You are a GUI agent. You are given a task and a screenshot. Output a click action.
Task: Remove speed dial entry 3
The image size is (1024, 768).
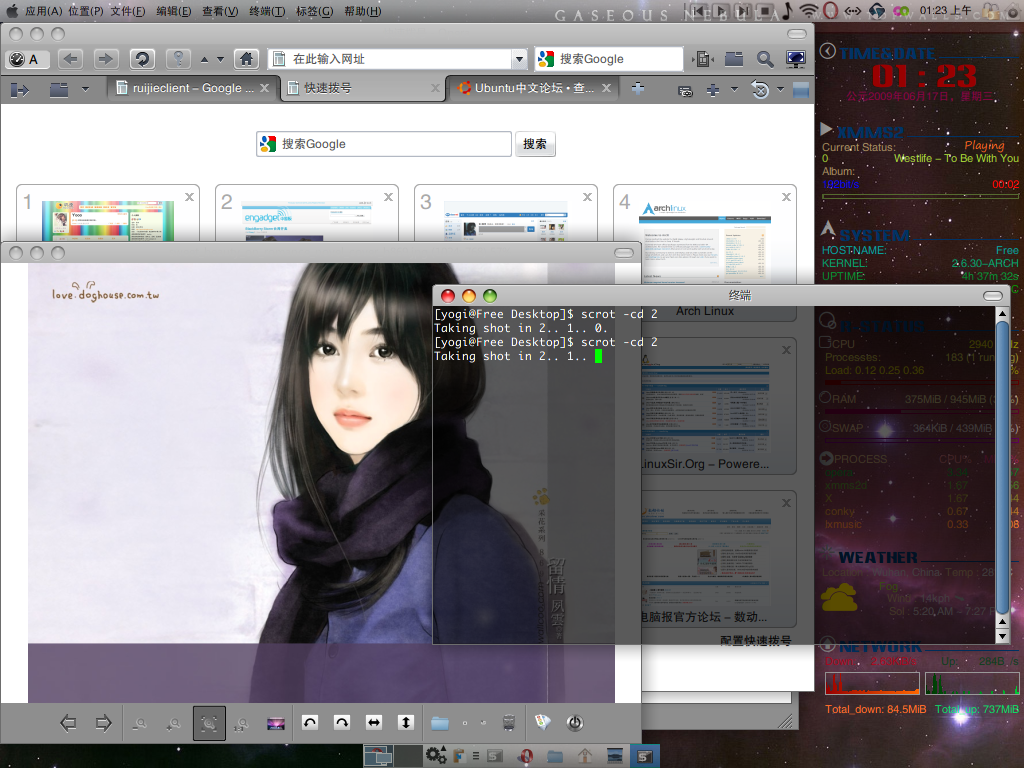click(x=587, y=197)
